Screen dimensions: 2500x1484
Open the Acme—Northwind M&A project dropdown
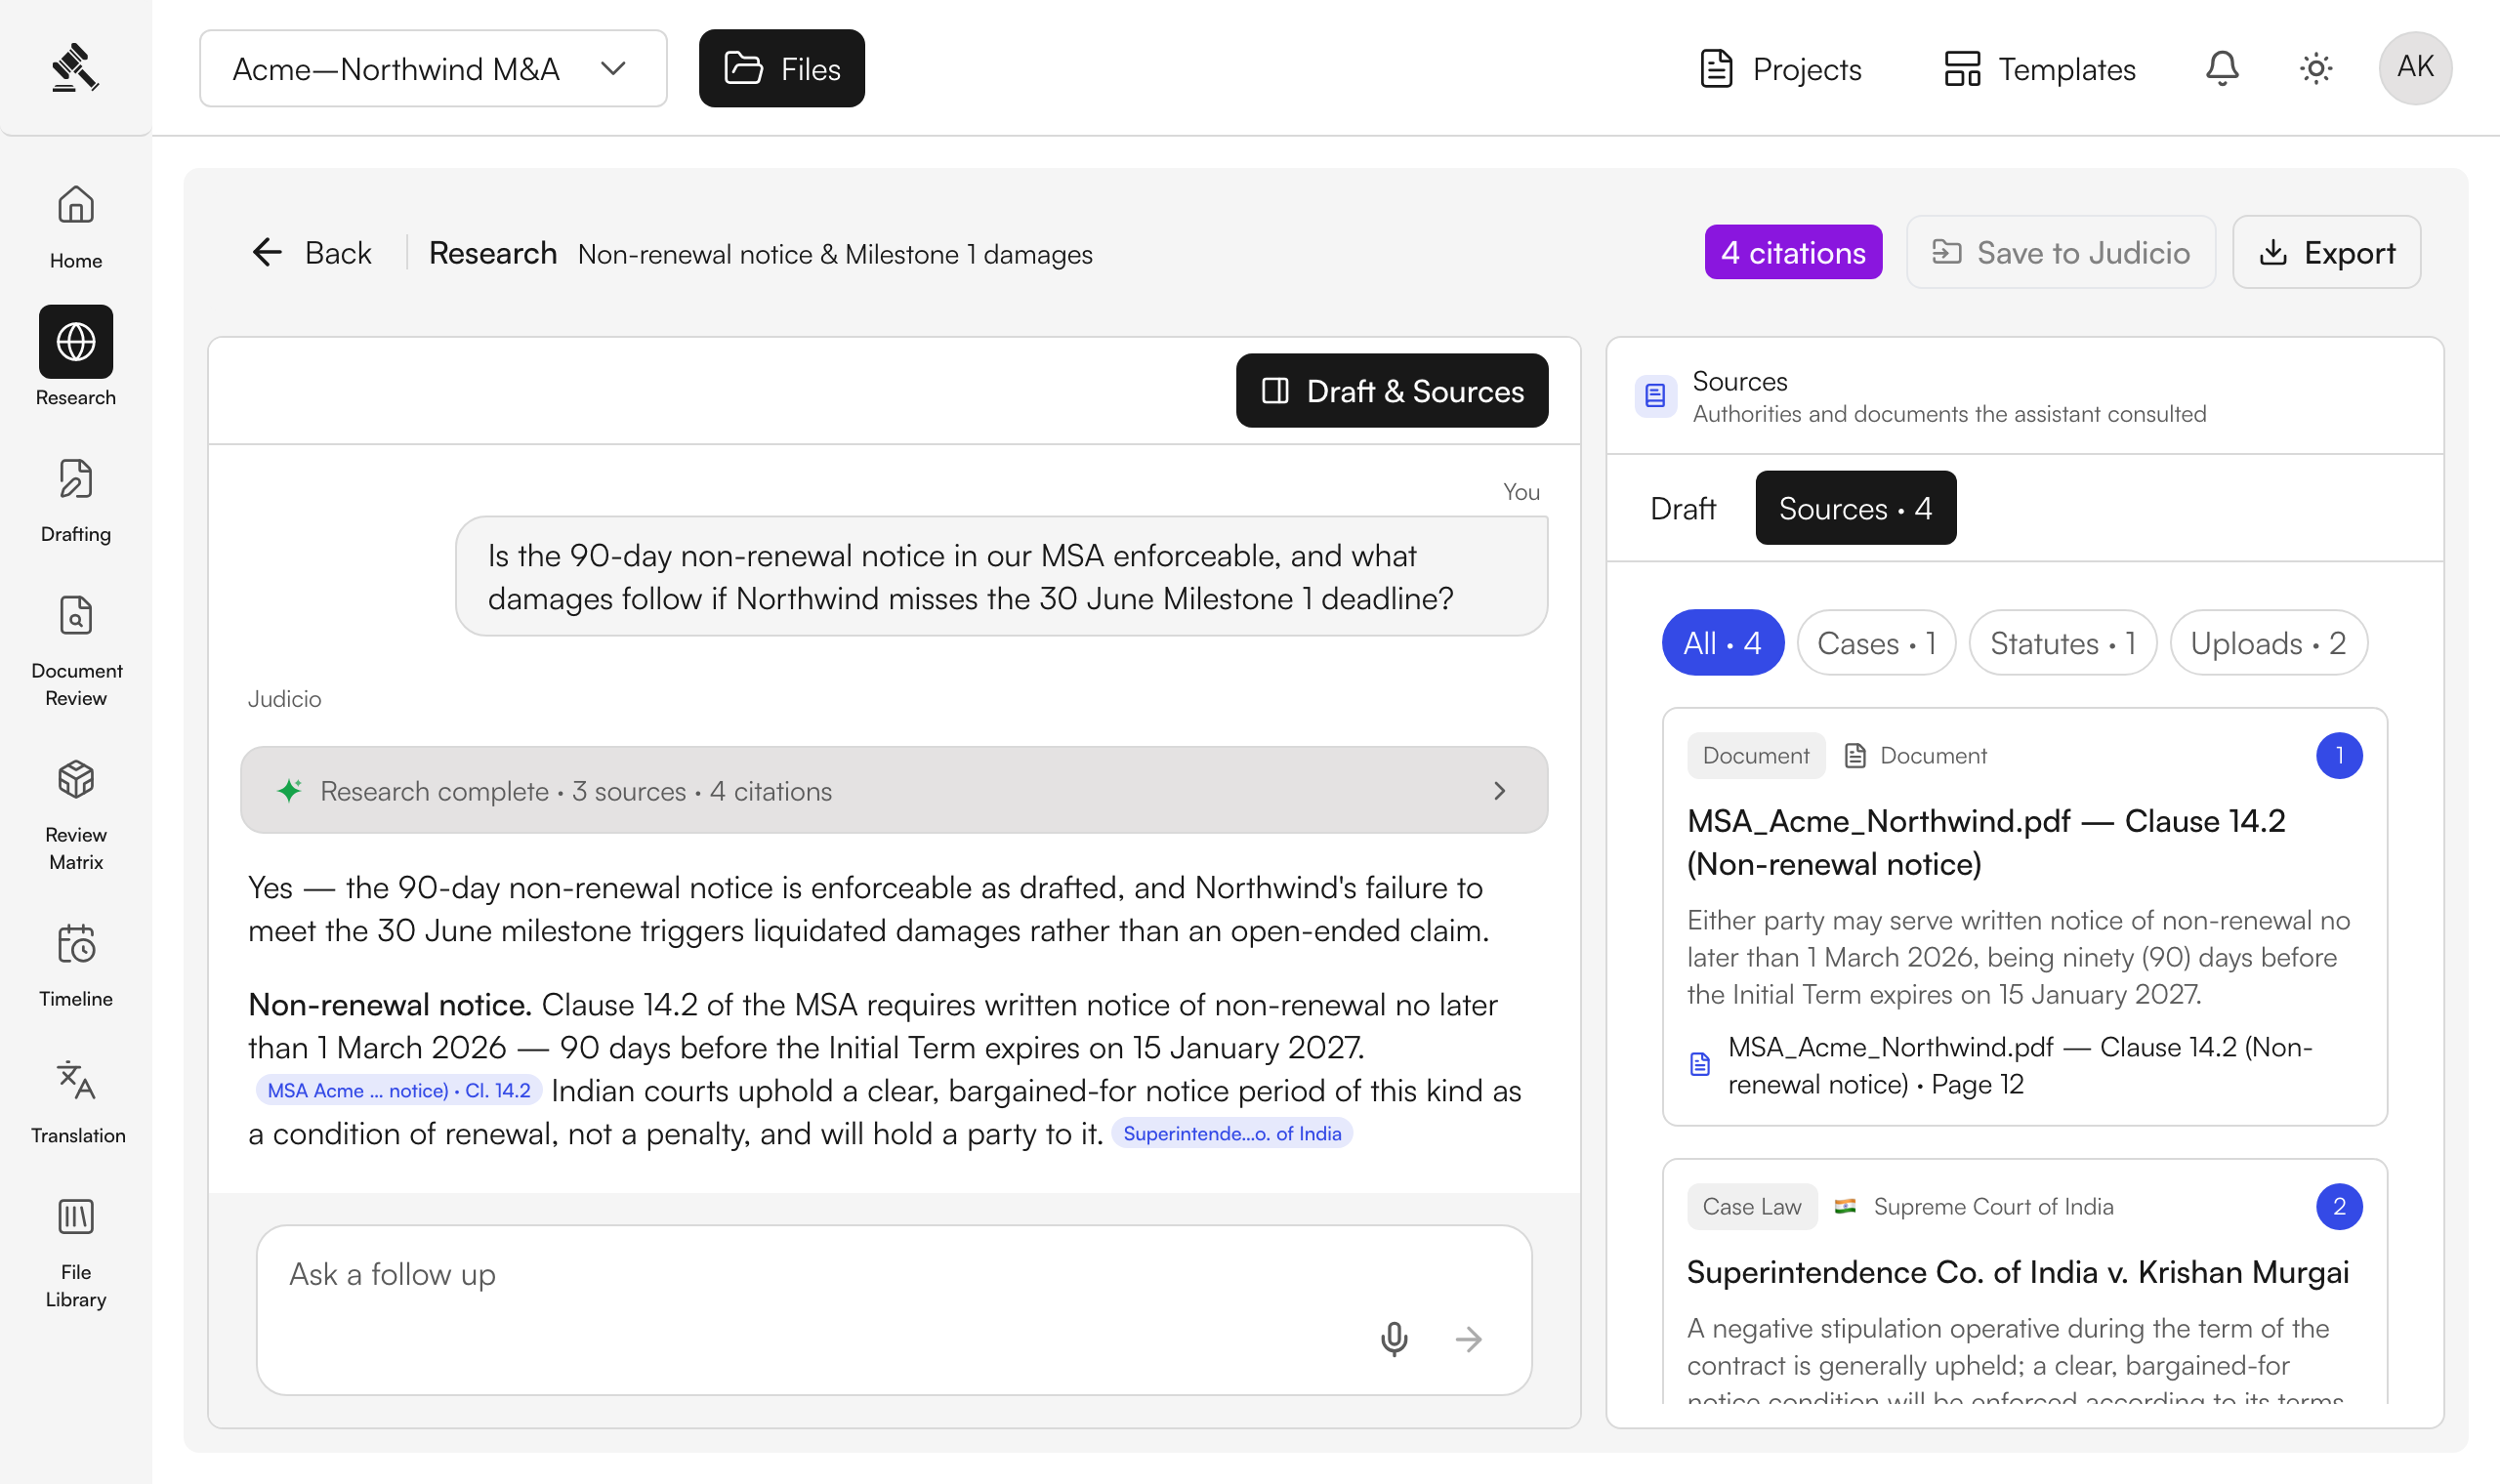tap(433, 68)
